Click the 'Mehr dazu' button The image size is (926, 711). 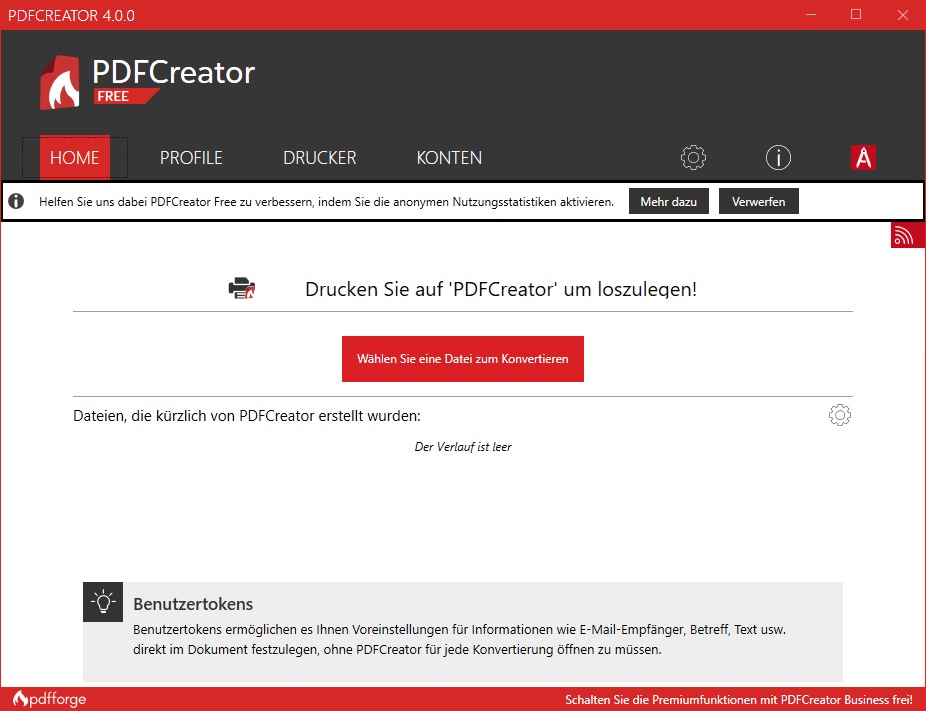click(x=669, y=201)
